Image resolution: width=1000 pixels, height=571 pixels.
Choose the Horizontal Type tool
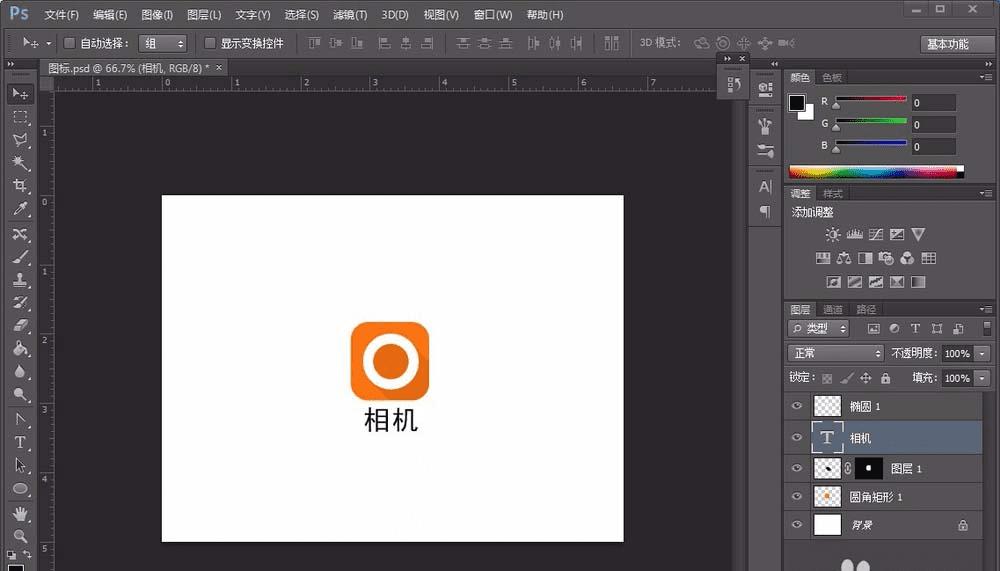coord(19,442)
